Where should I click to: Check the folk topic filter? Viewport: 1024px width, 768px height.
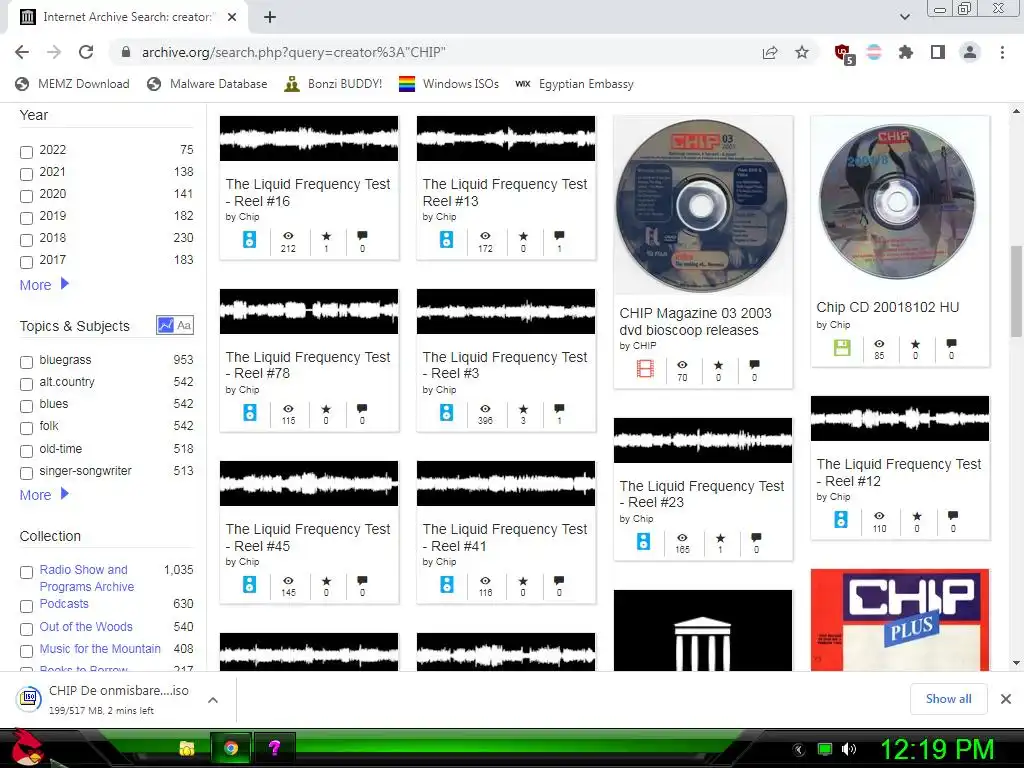tap(26, 428)
